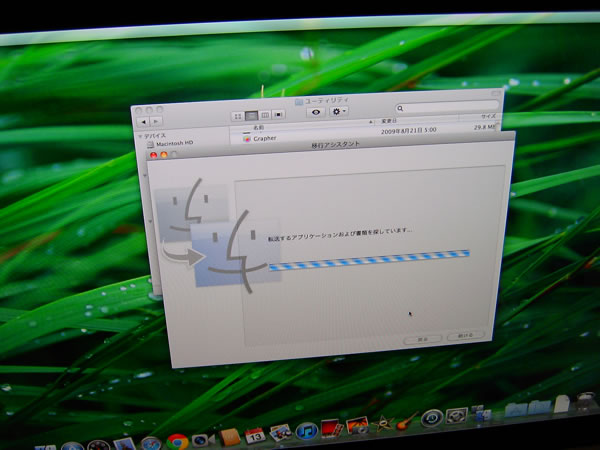
Task: Click the ユーティリティ Finder window title
Action: 326,100
